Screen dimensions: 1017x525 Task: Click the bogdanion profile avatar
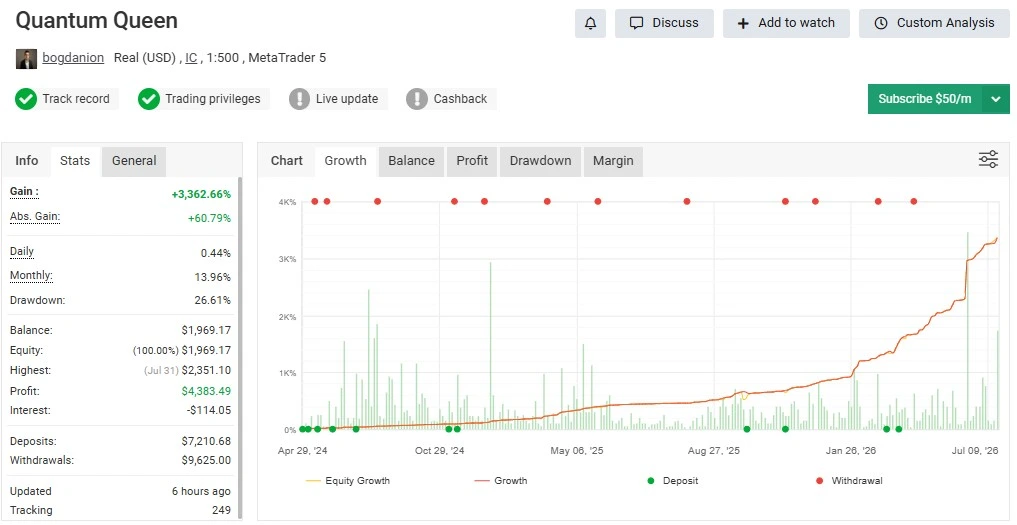(x=26, y=58)
